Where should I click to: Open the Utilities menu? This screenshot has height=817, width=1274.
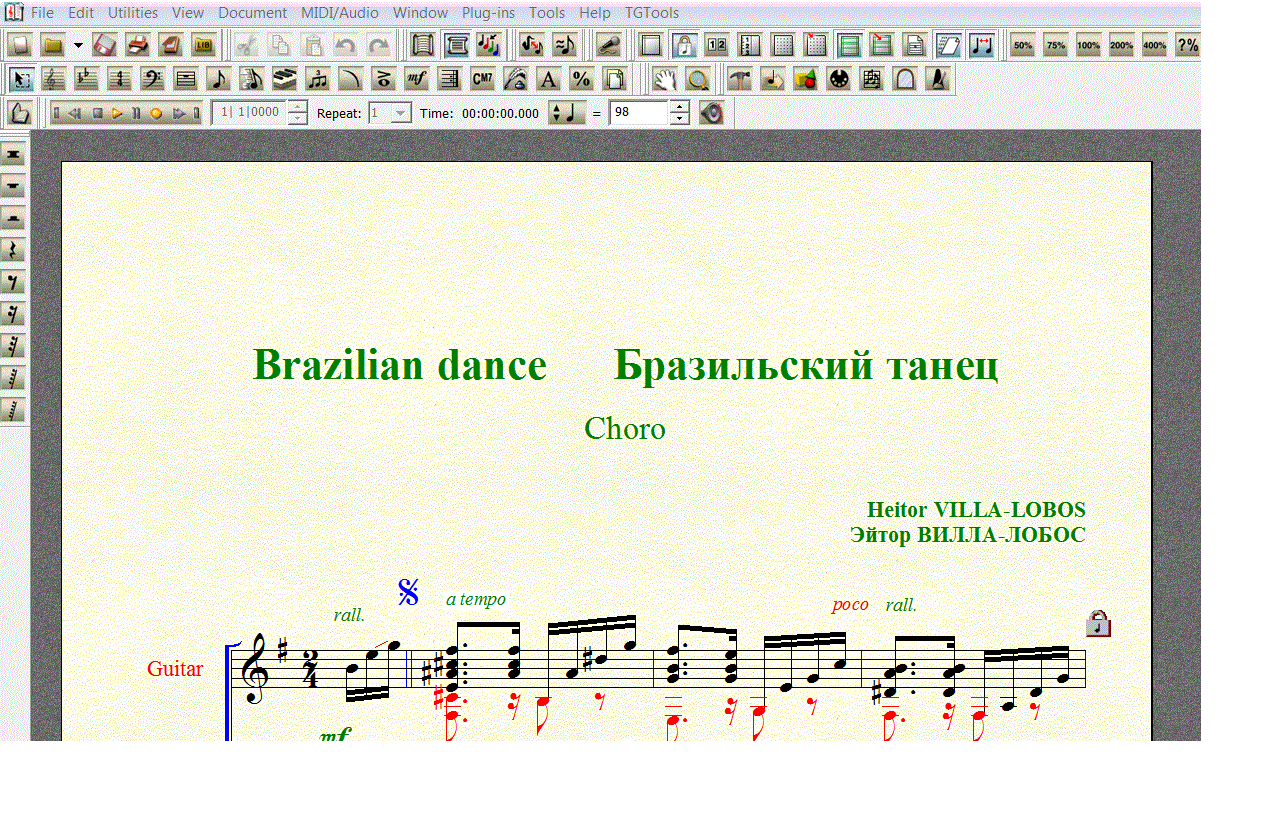pyautogui.click(x=133, y=13)
